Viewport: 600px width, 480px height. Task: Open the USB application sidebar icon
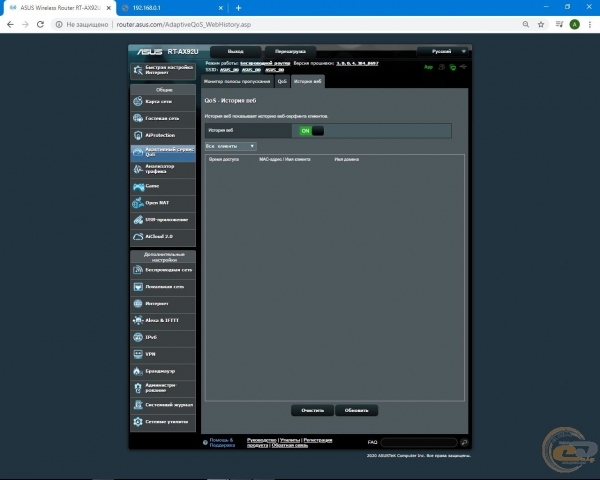[x=138, y=220]
